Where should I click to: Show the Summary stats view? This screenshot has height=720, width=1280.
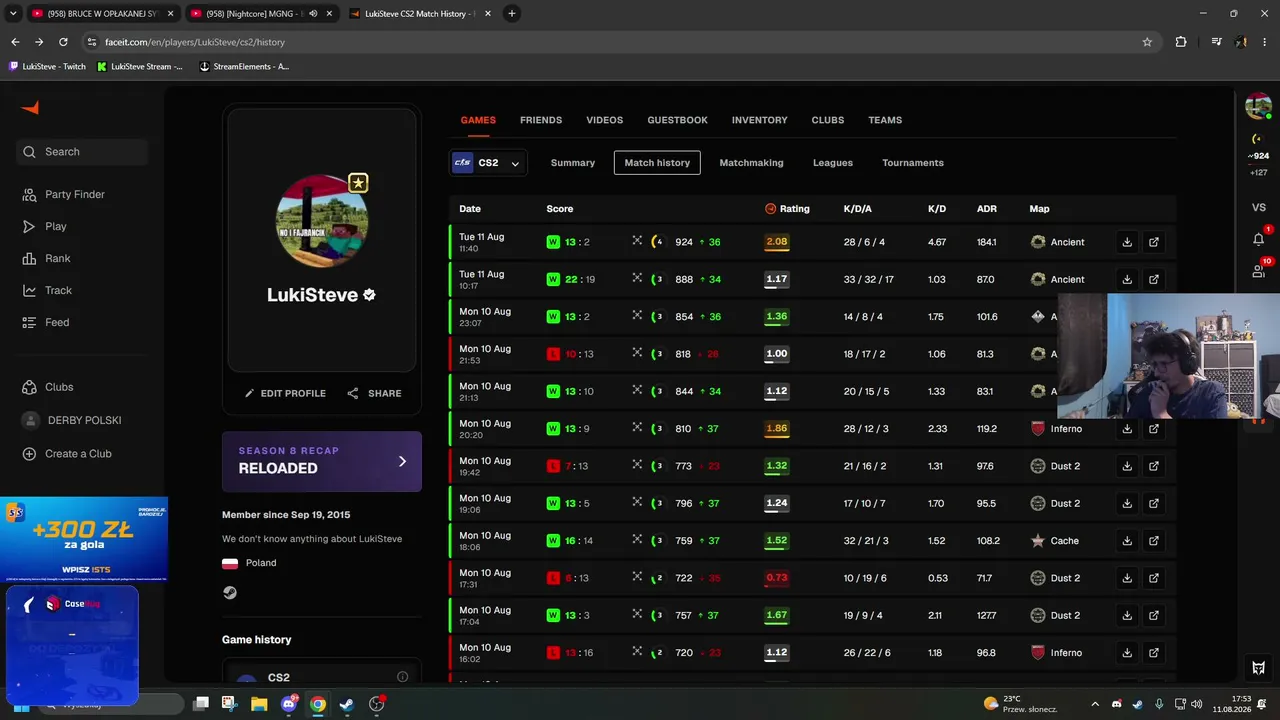point(573,163)
